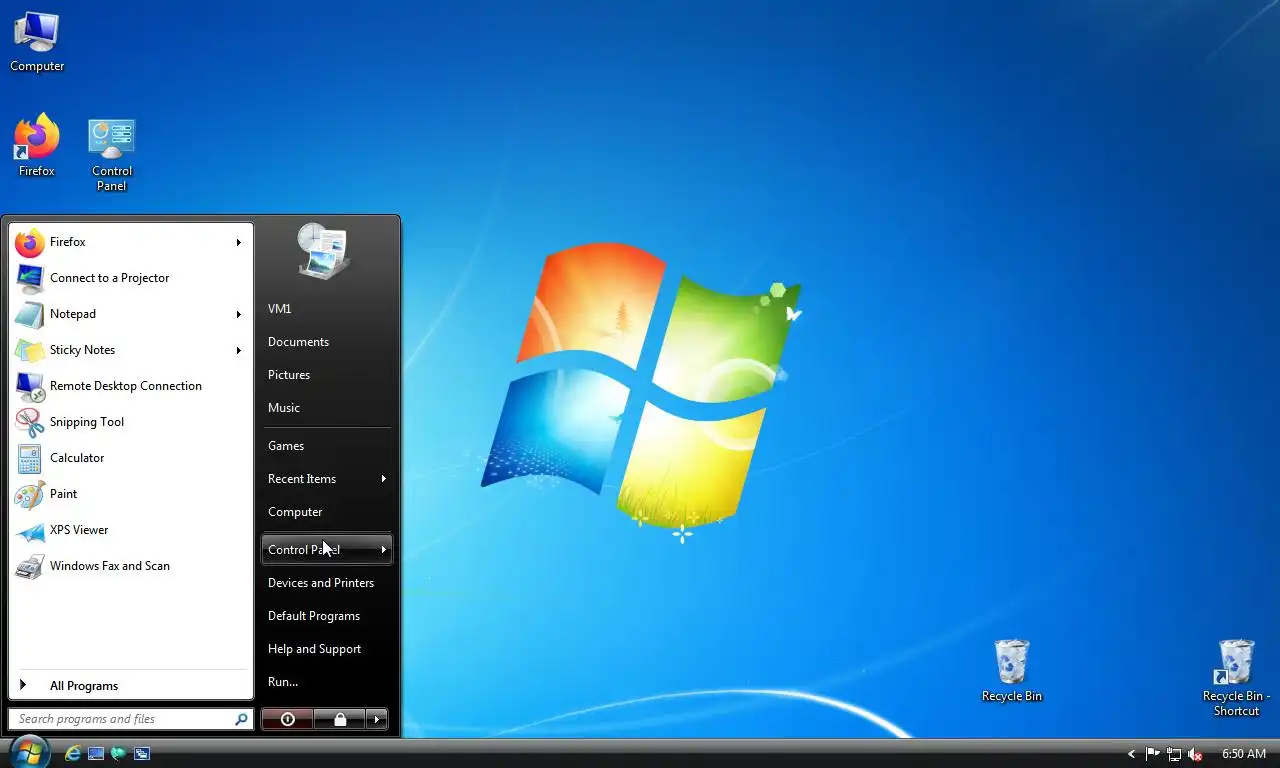Screen dimensions: 1280x768
Task: Open Games from the Start menu
Action: [x=327, y=446]
